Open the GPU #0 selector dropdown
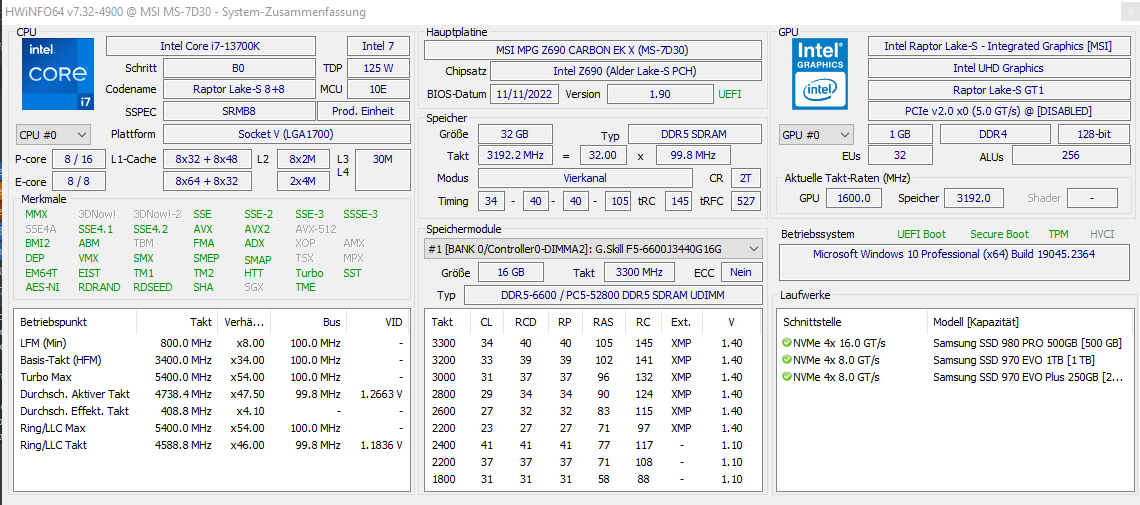Image resolution: width=1140 pixels, height=505 pixels. coord(816,134)
